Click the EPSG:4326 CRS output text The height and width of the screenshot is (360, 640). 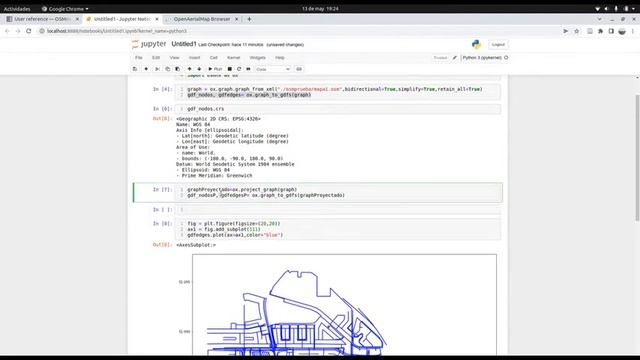(x=218, y=119)
